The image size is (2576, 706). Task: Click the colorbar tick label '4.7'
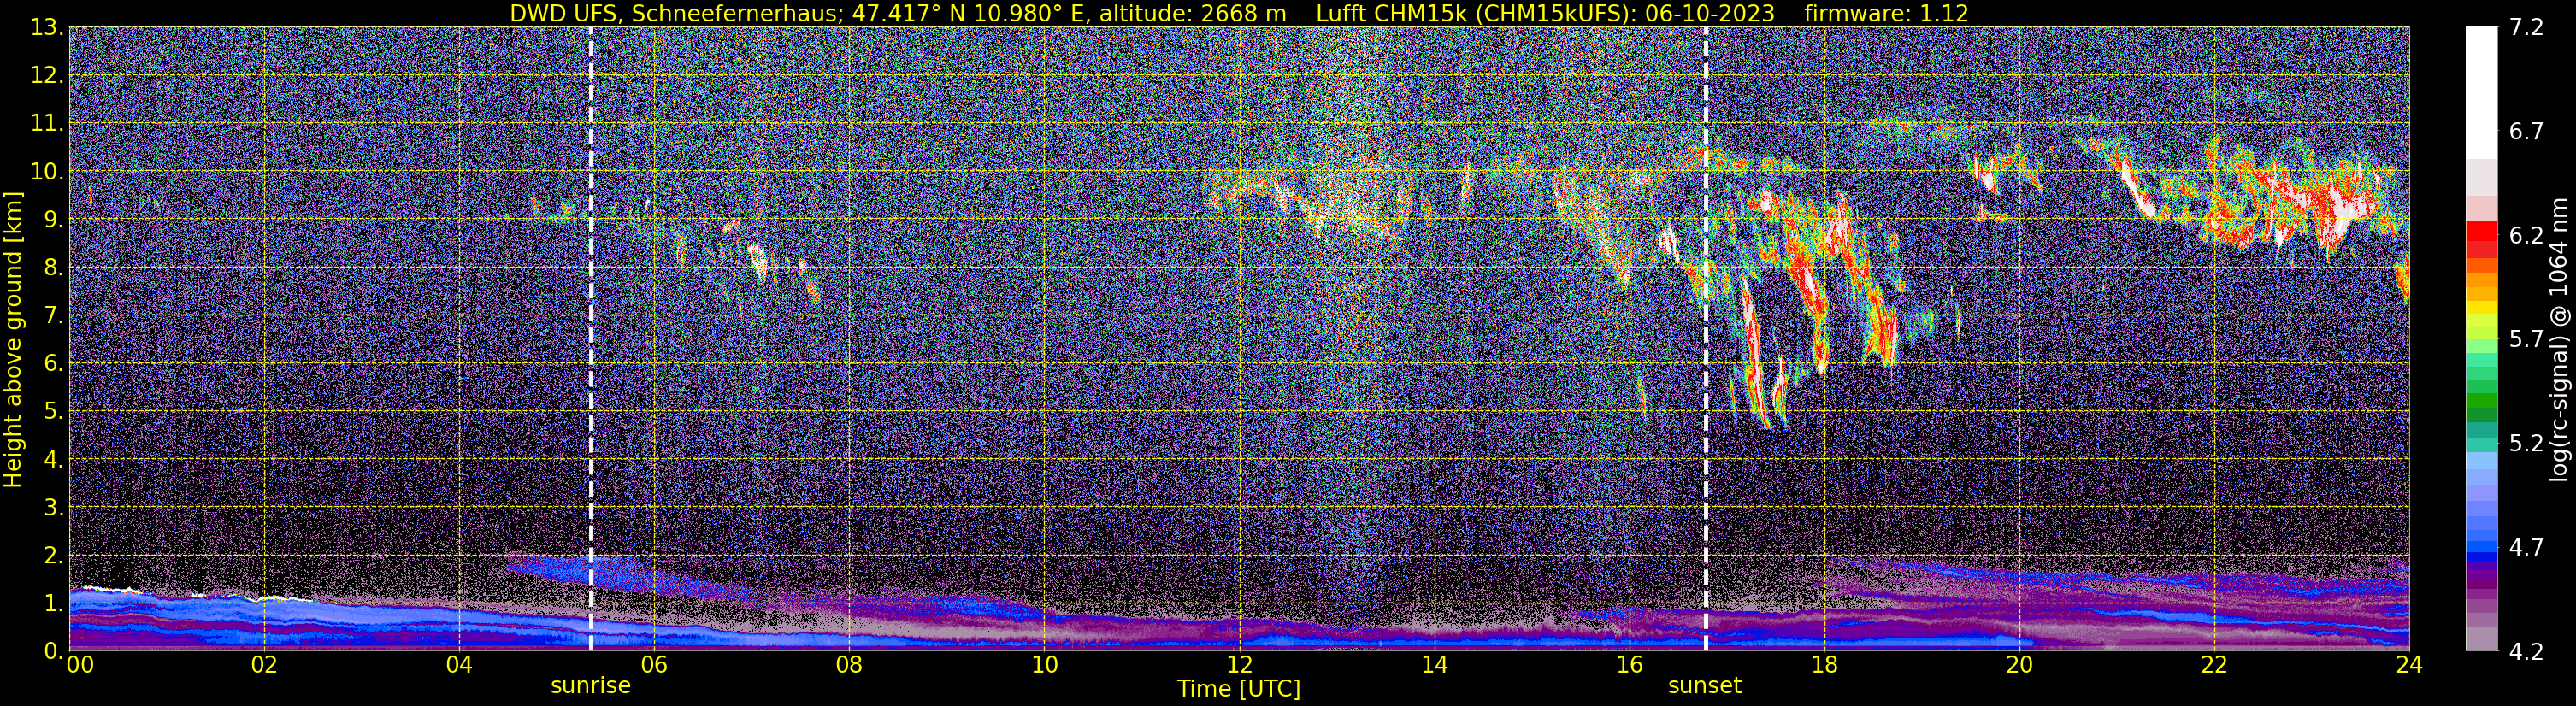tap(2526, 548)
